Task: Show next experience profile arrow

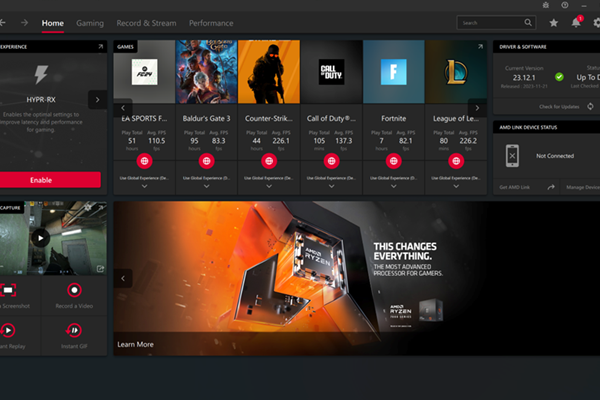Action: click(97, 100)
